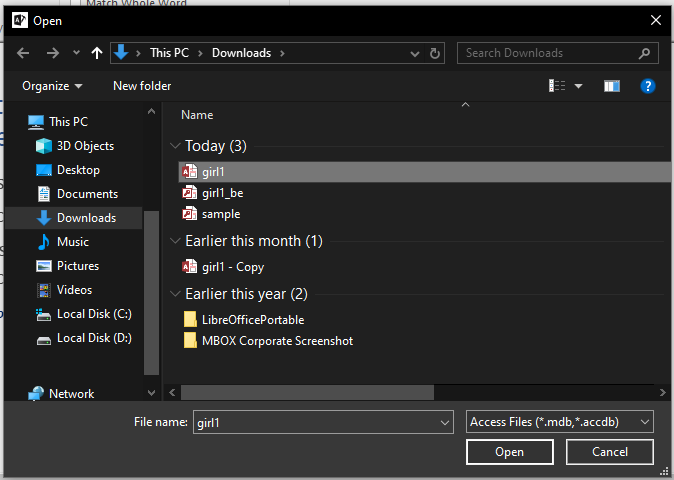The image size is (674, 480).
Task: Go forward using the forward arrow
Action: (x=52, y=53)
